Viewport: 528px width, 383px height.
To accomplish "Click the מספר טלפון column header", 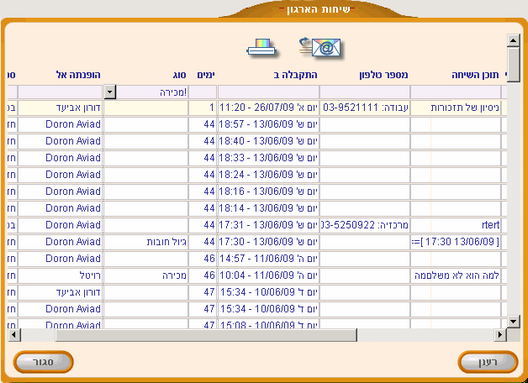I will pyautogui.click(x=384, y=75).
